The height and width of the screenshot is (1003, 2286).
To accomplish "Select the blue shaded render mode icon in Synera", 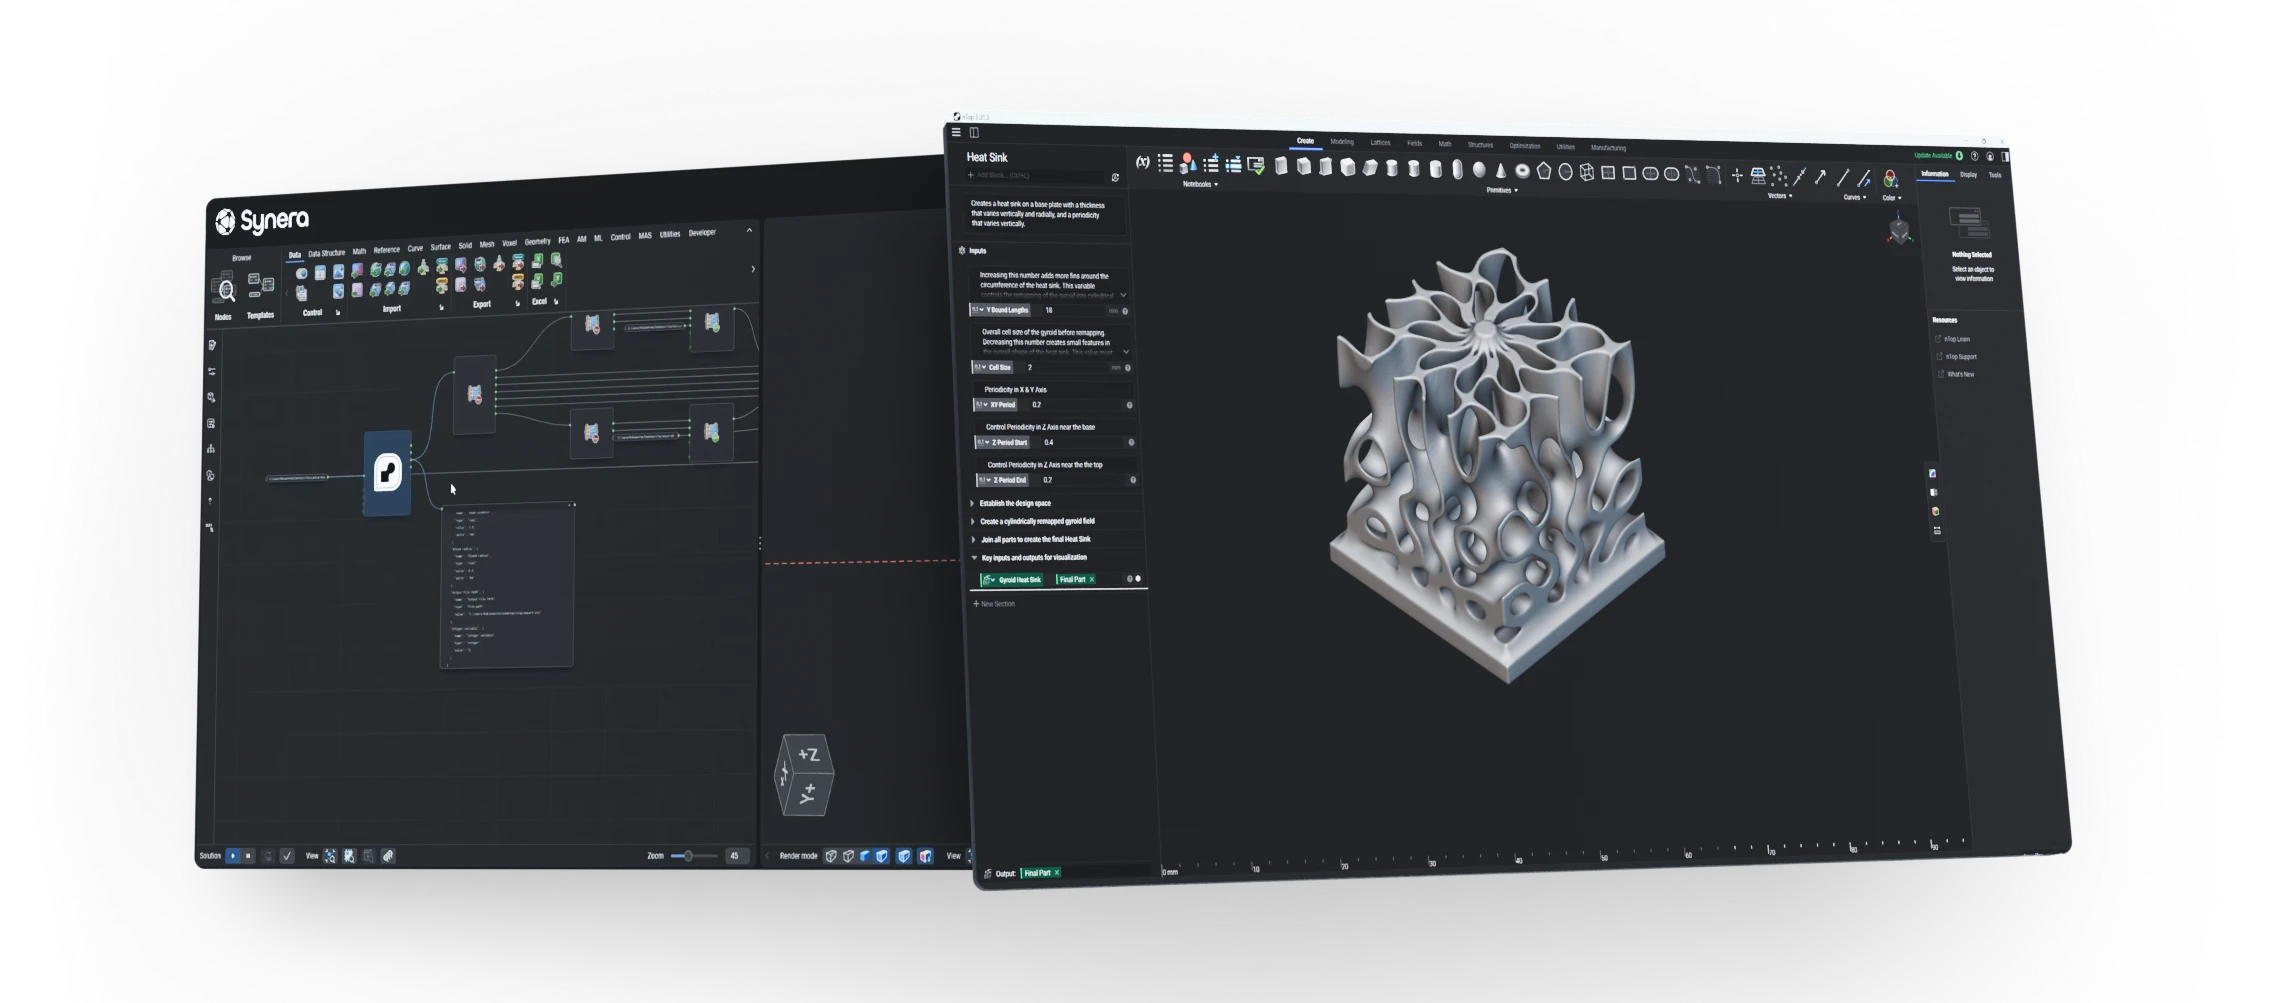I will pos(865,856).
